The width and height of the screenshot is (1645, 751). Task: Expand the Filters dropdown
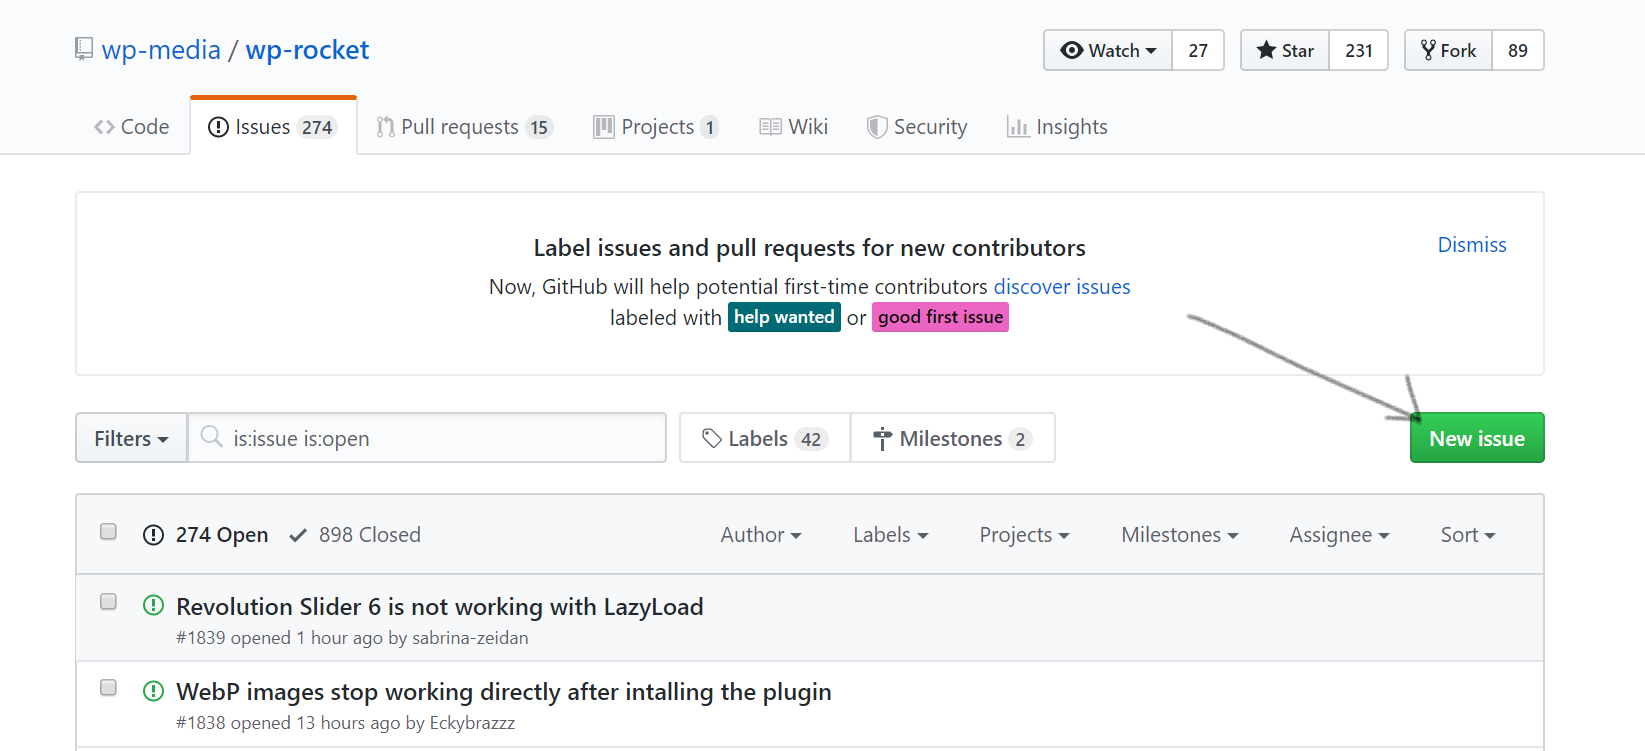click(x=131, y=439)
